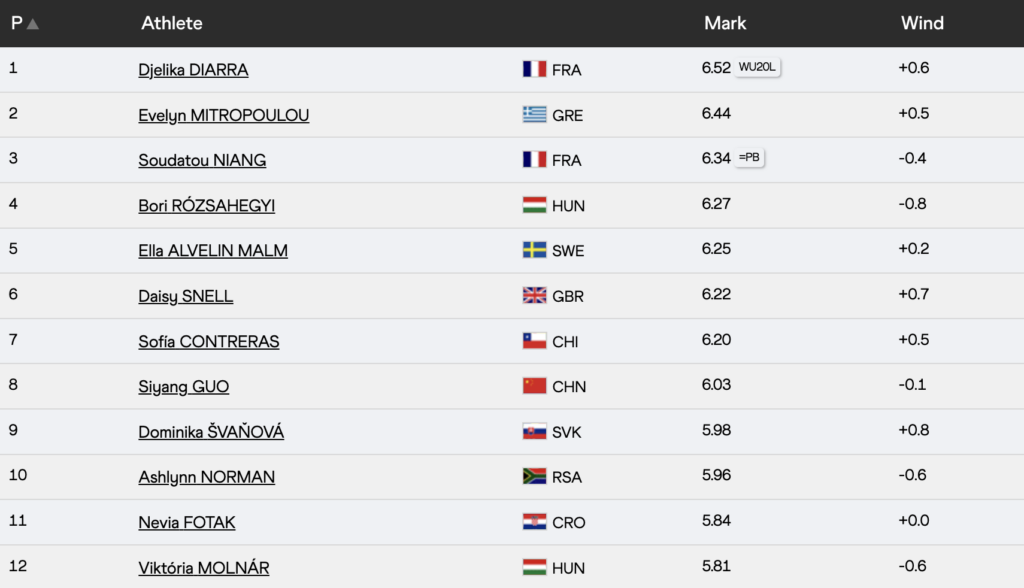The height and width of the screenshot is (588, 1024).
Task: Click the Greece flag icon
Action: click(x=534, y=115)
